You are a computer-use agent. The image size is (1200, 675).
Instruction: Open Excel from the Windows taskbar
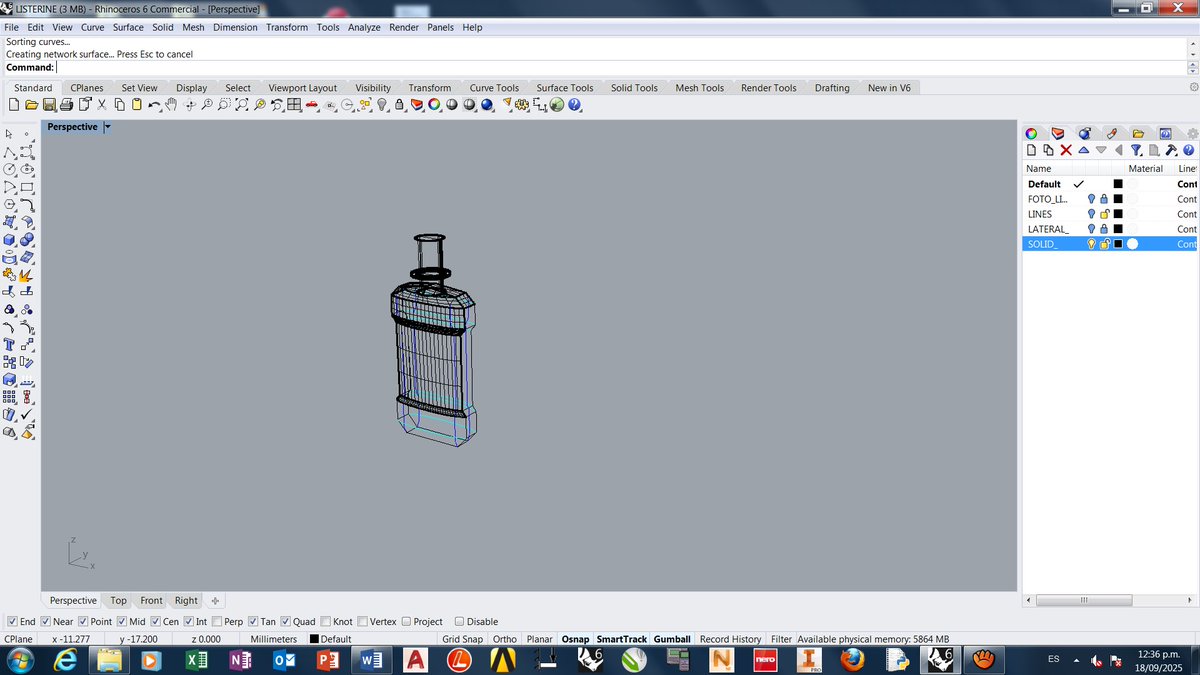[x=197, y=660]
